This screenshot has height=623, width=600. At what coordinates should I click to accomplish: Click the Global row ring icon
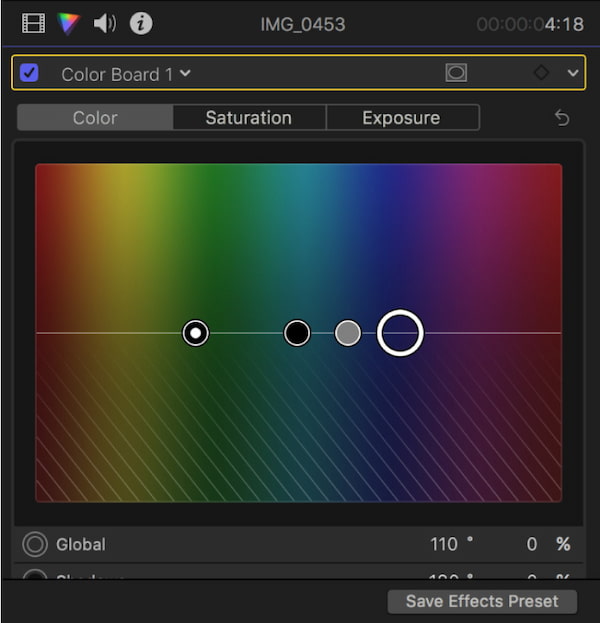click(35, 544)
